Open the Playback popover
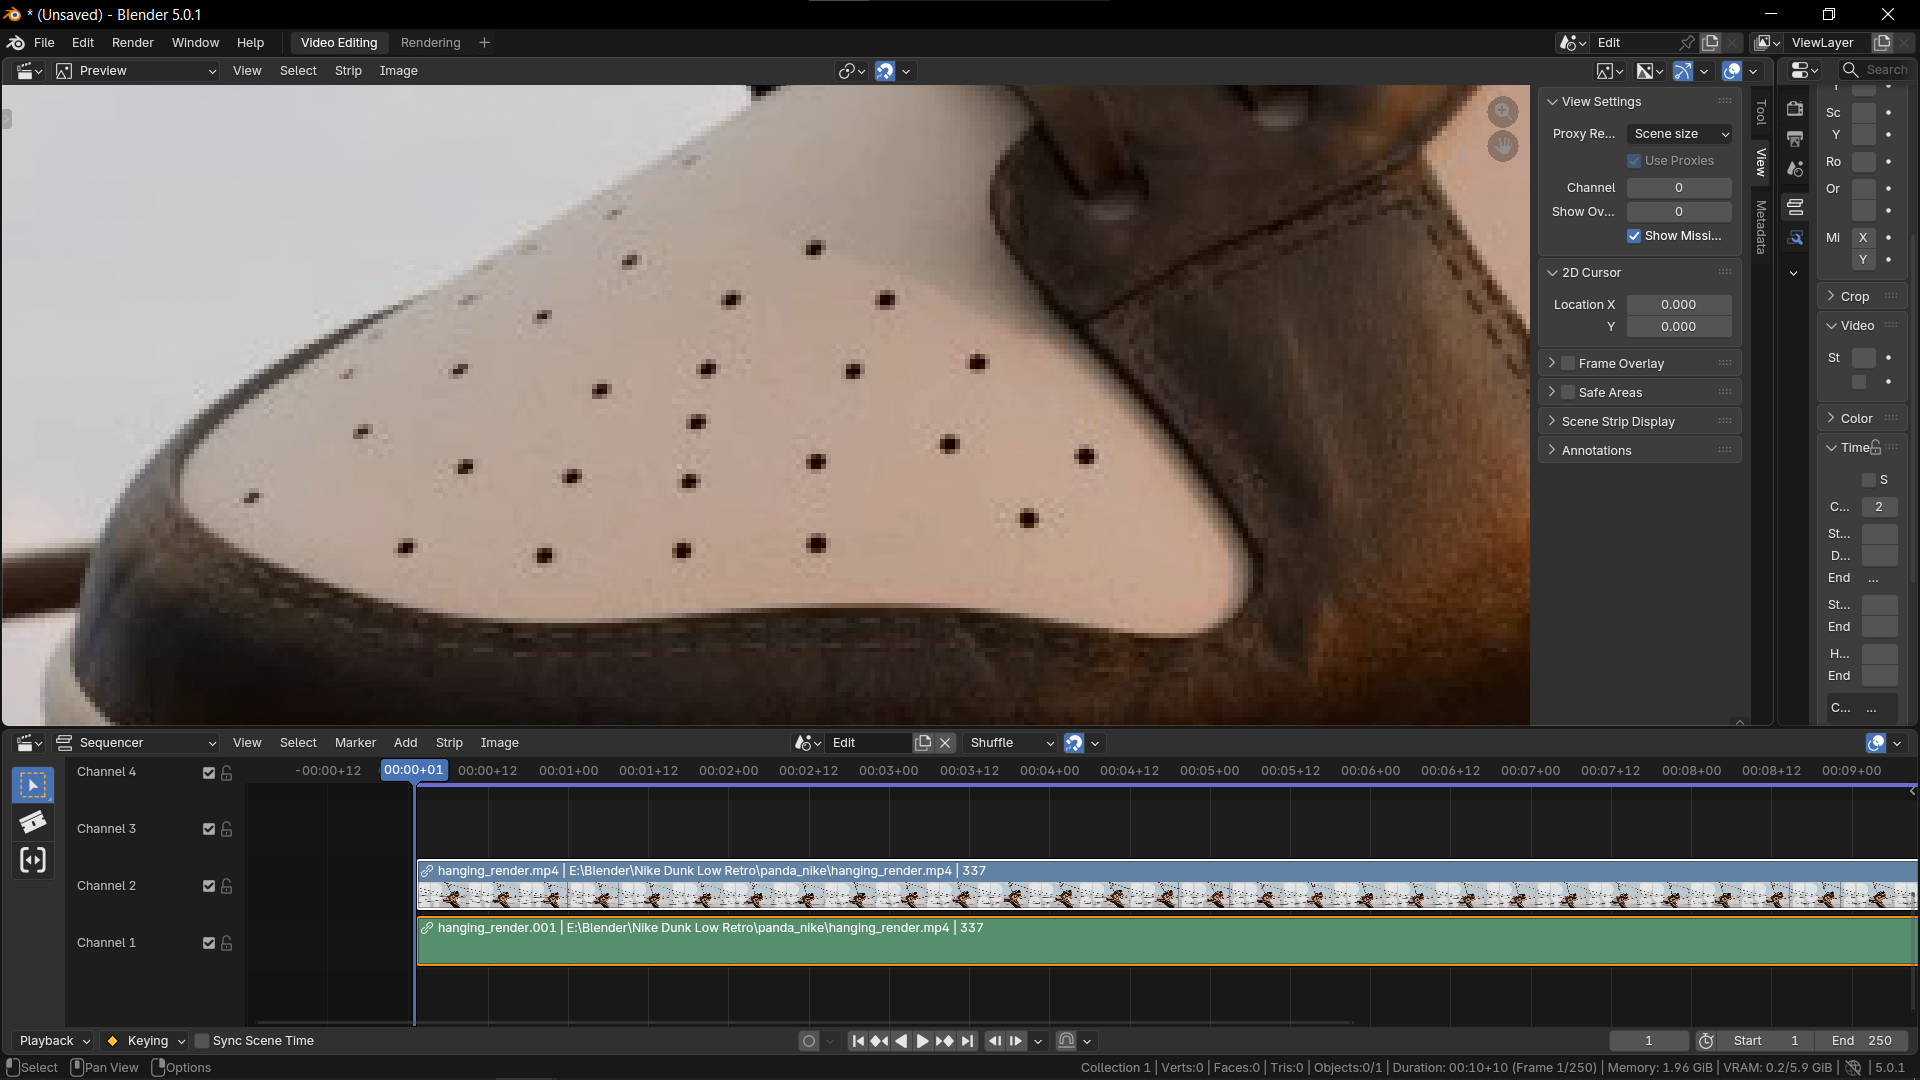The image size is (1920, 1080). (54, 1041)
